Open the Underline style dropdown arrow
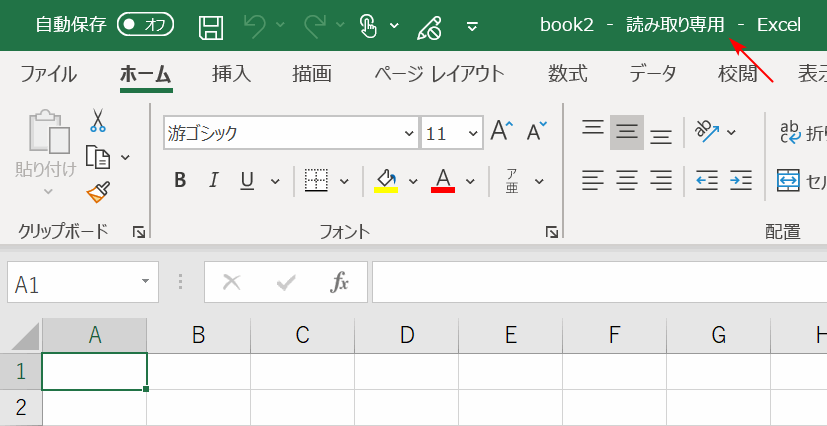The image size is (827, 426). click(275, 181)
